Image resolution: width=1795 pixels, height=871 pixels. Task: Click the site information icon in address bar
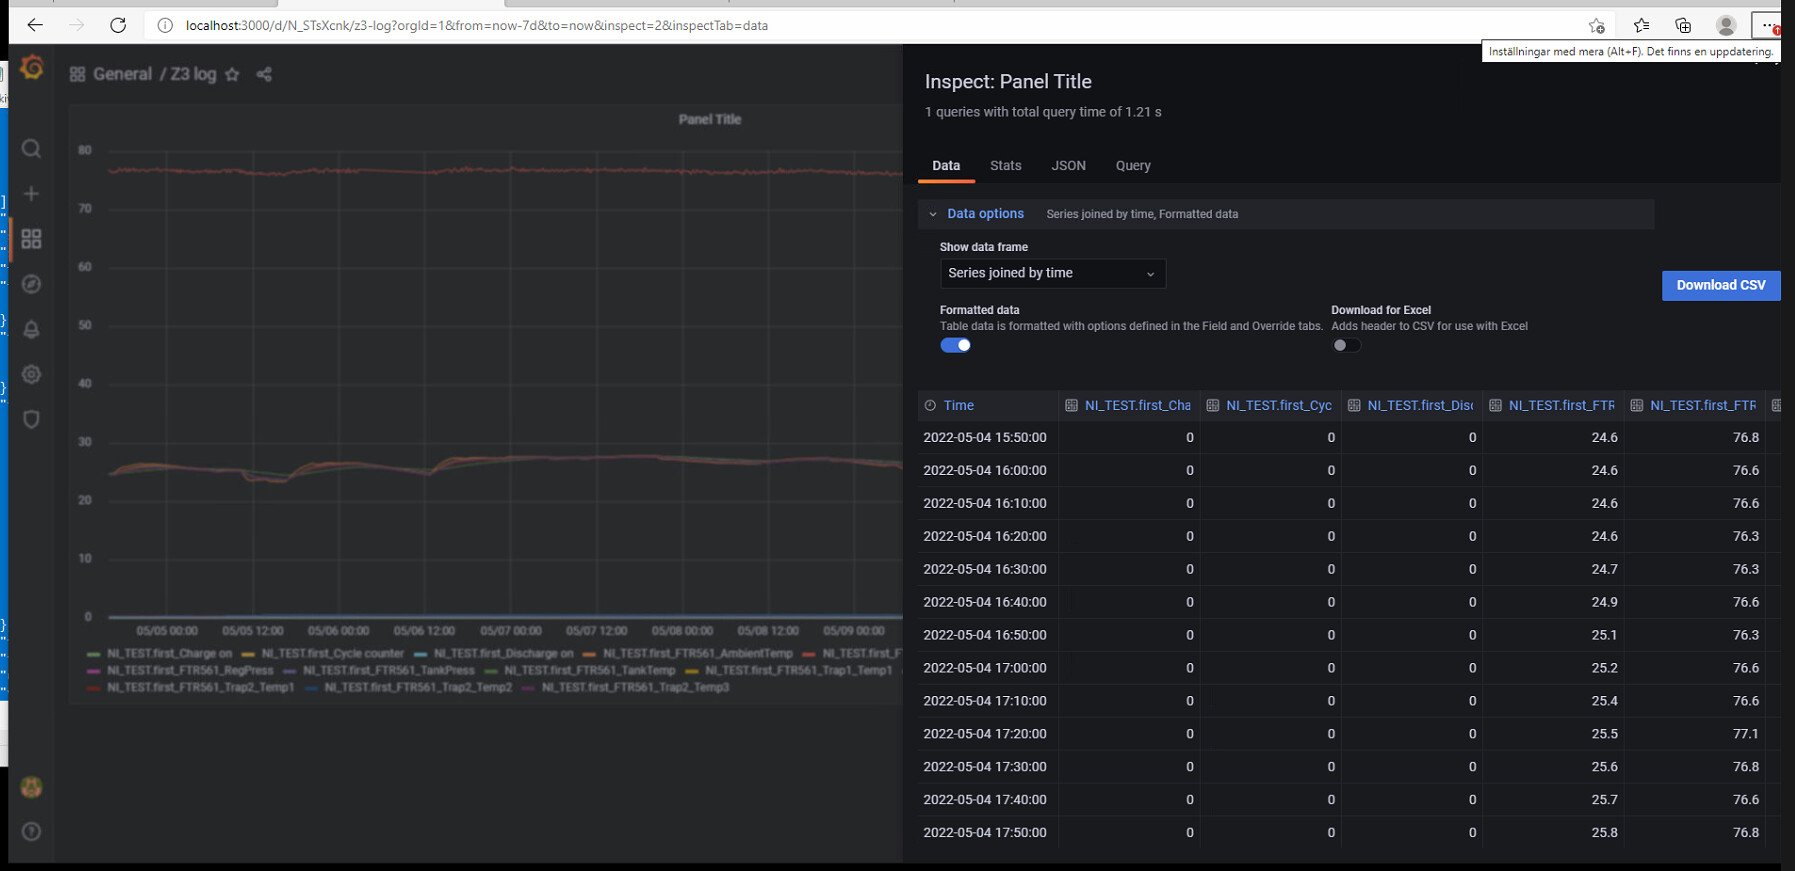(x=165, y=25)
